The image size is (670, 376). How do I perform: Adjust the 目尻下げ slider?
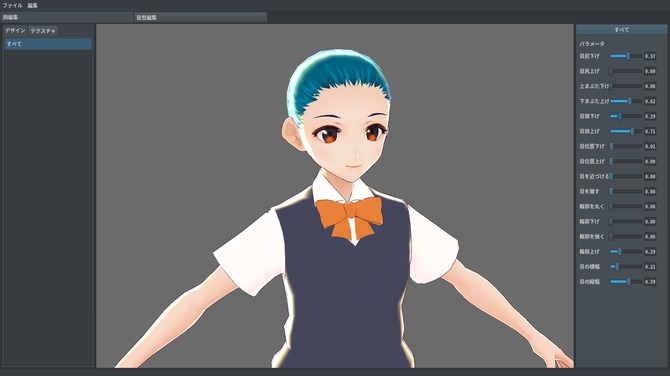coord(626,56)
